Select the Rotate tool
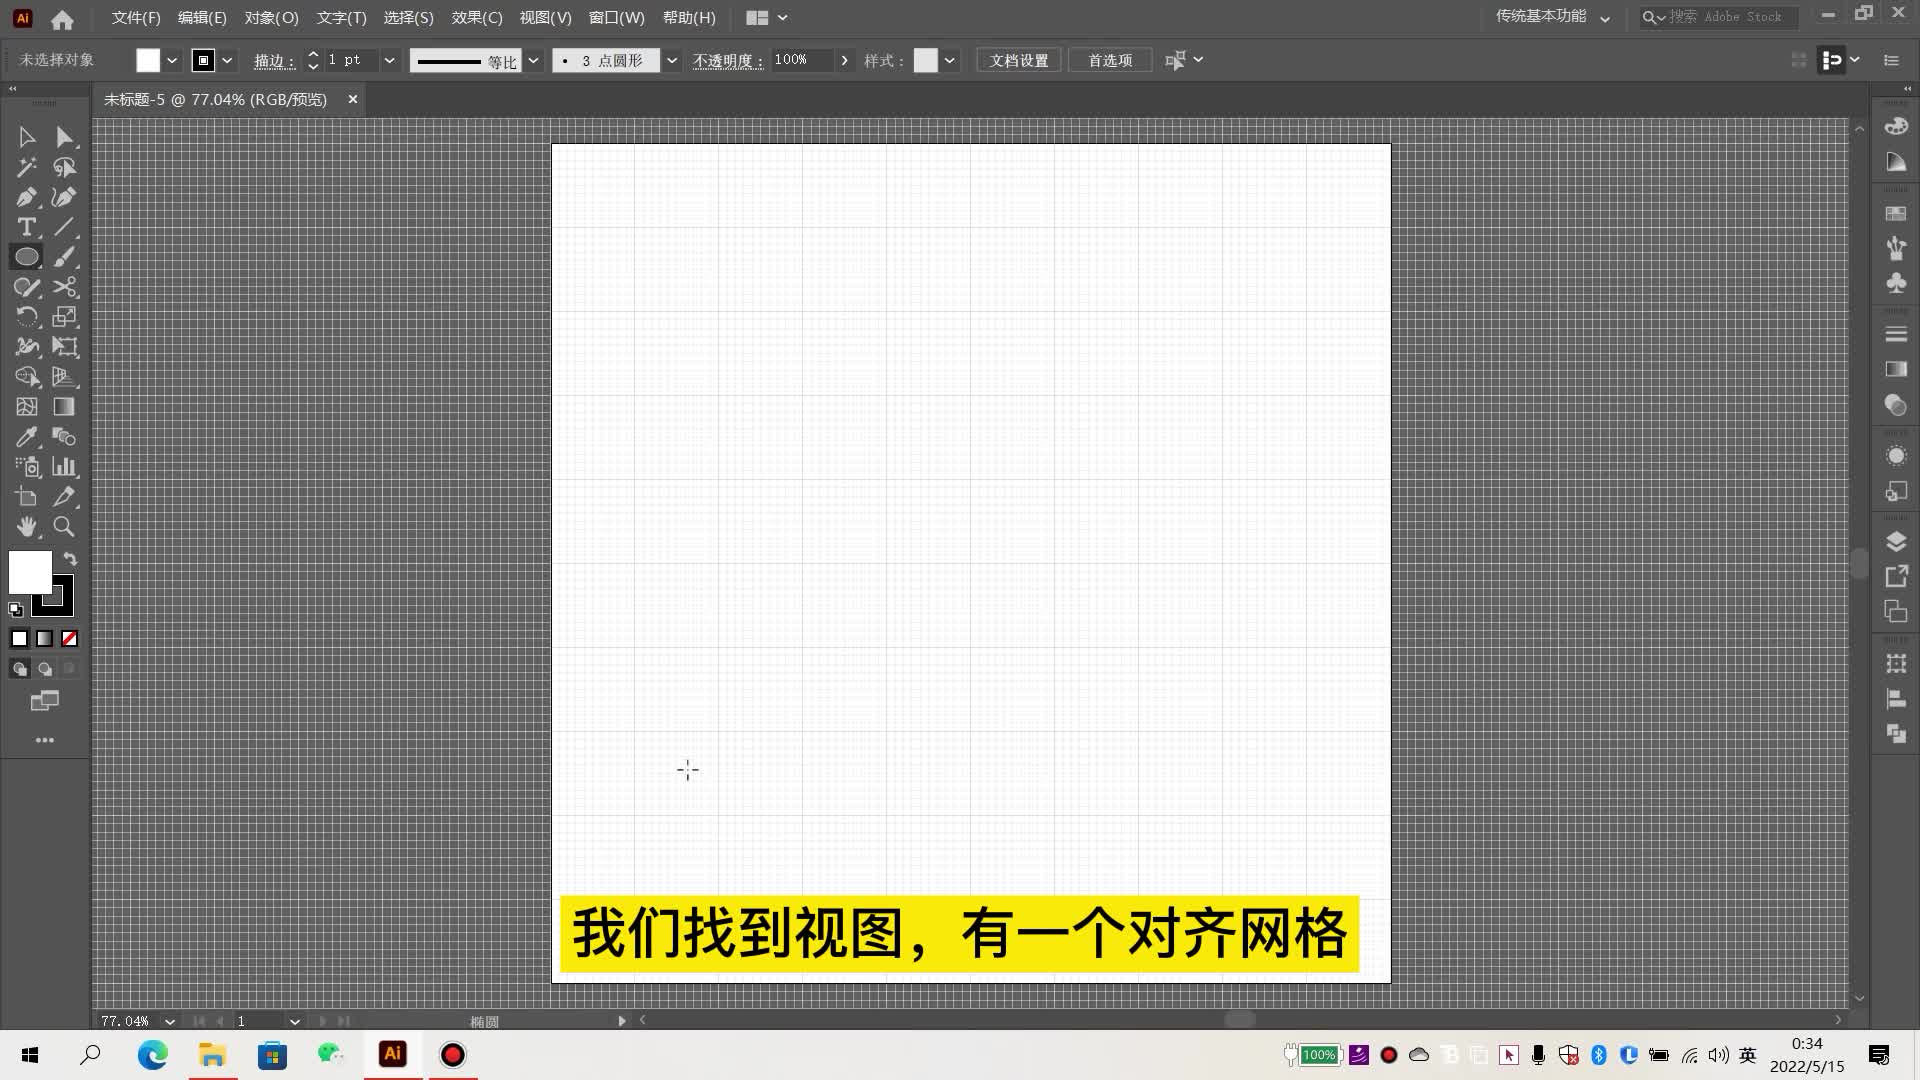Image resolution: width=1920 pixels, height=1080 pixels. [27, 317]
